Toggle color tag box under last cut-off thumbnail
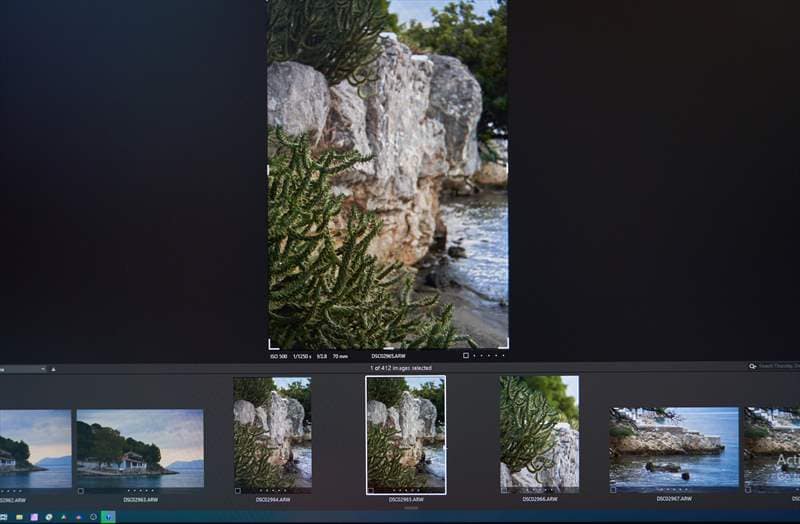This screenshot has width=800, height=524. coord(747,490)
